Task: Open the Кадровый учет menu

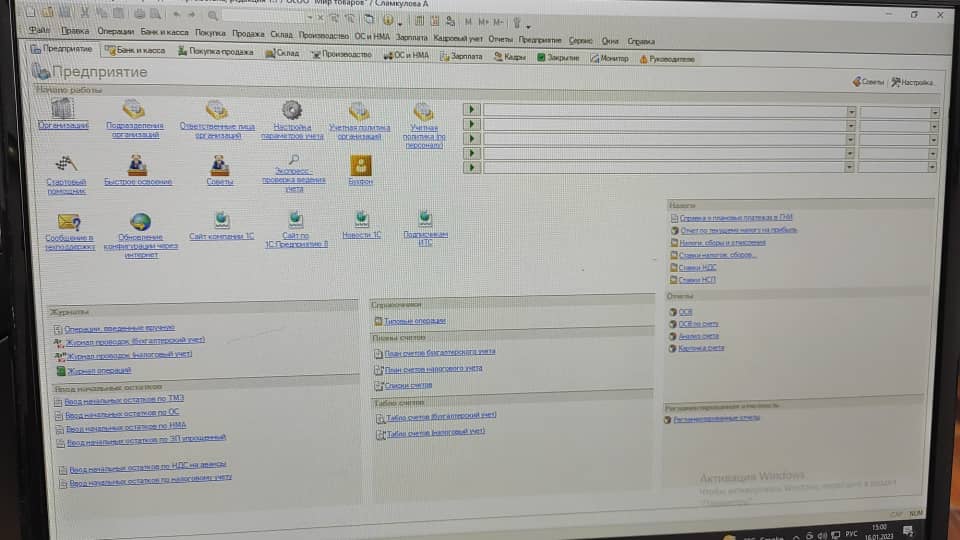Action: tap(458, 38)
